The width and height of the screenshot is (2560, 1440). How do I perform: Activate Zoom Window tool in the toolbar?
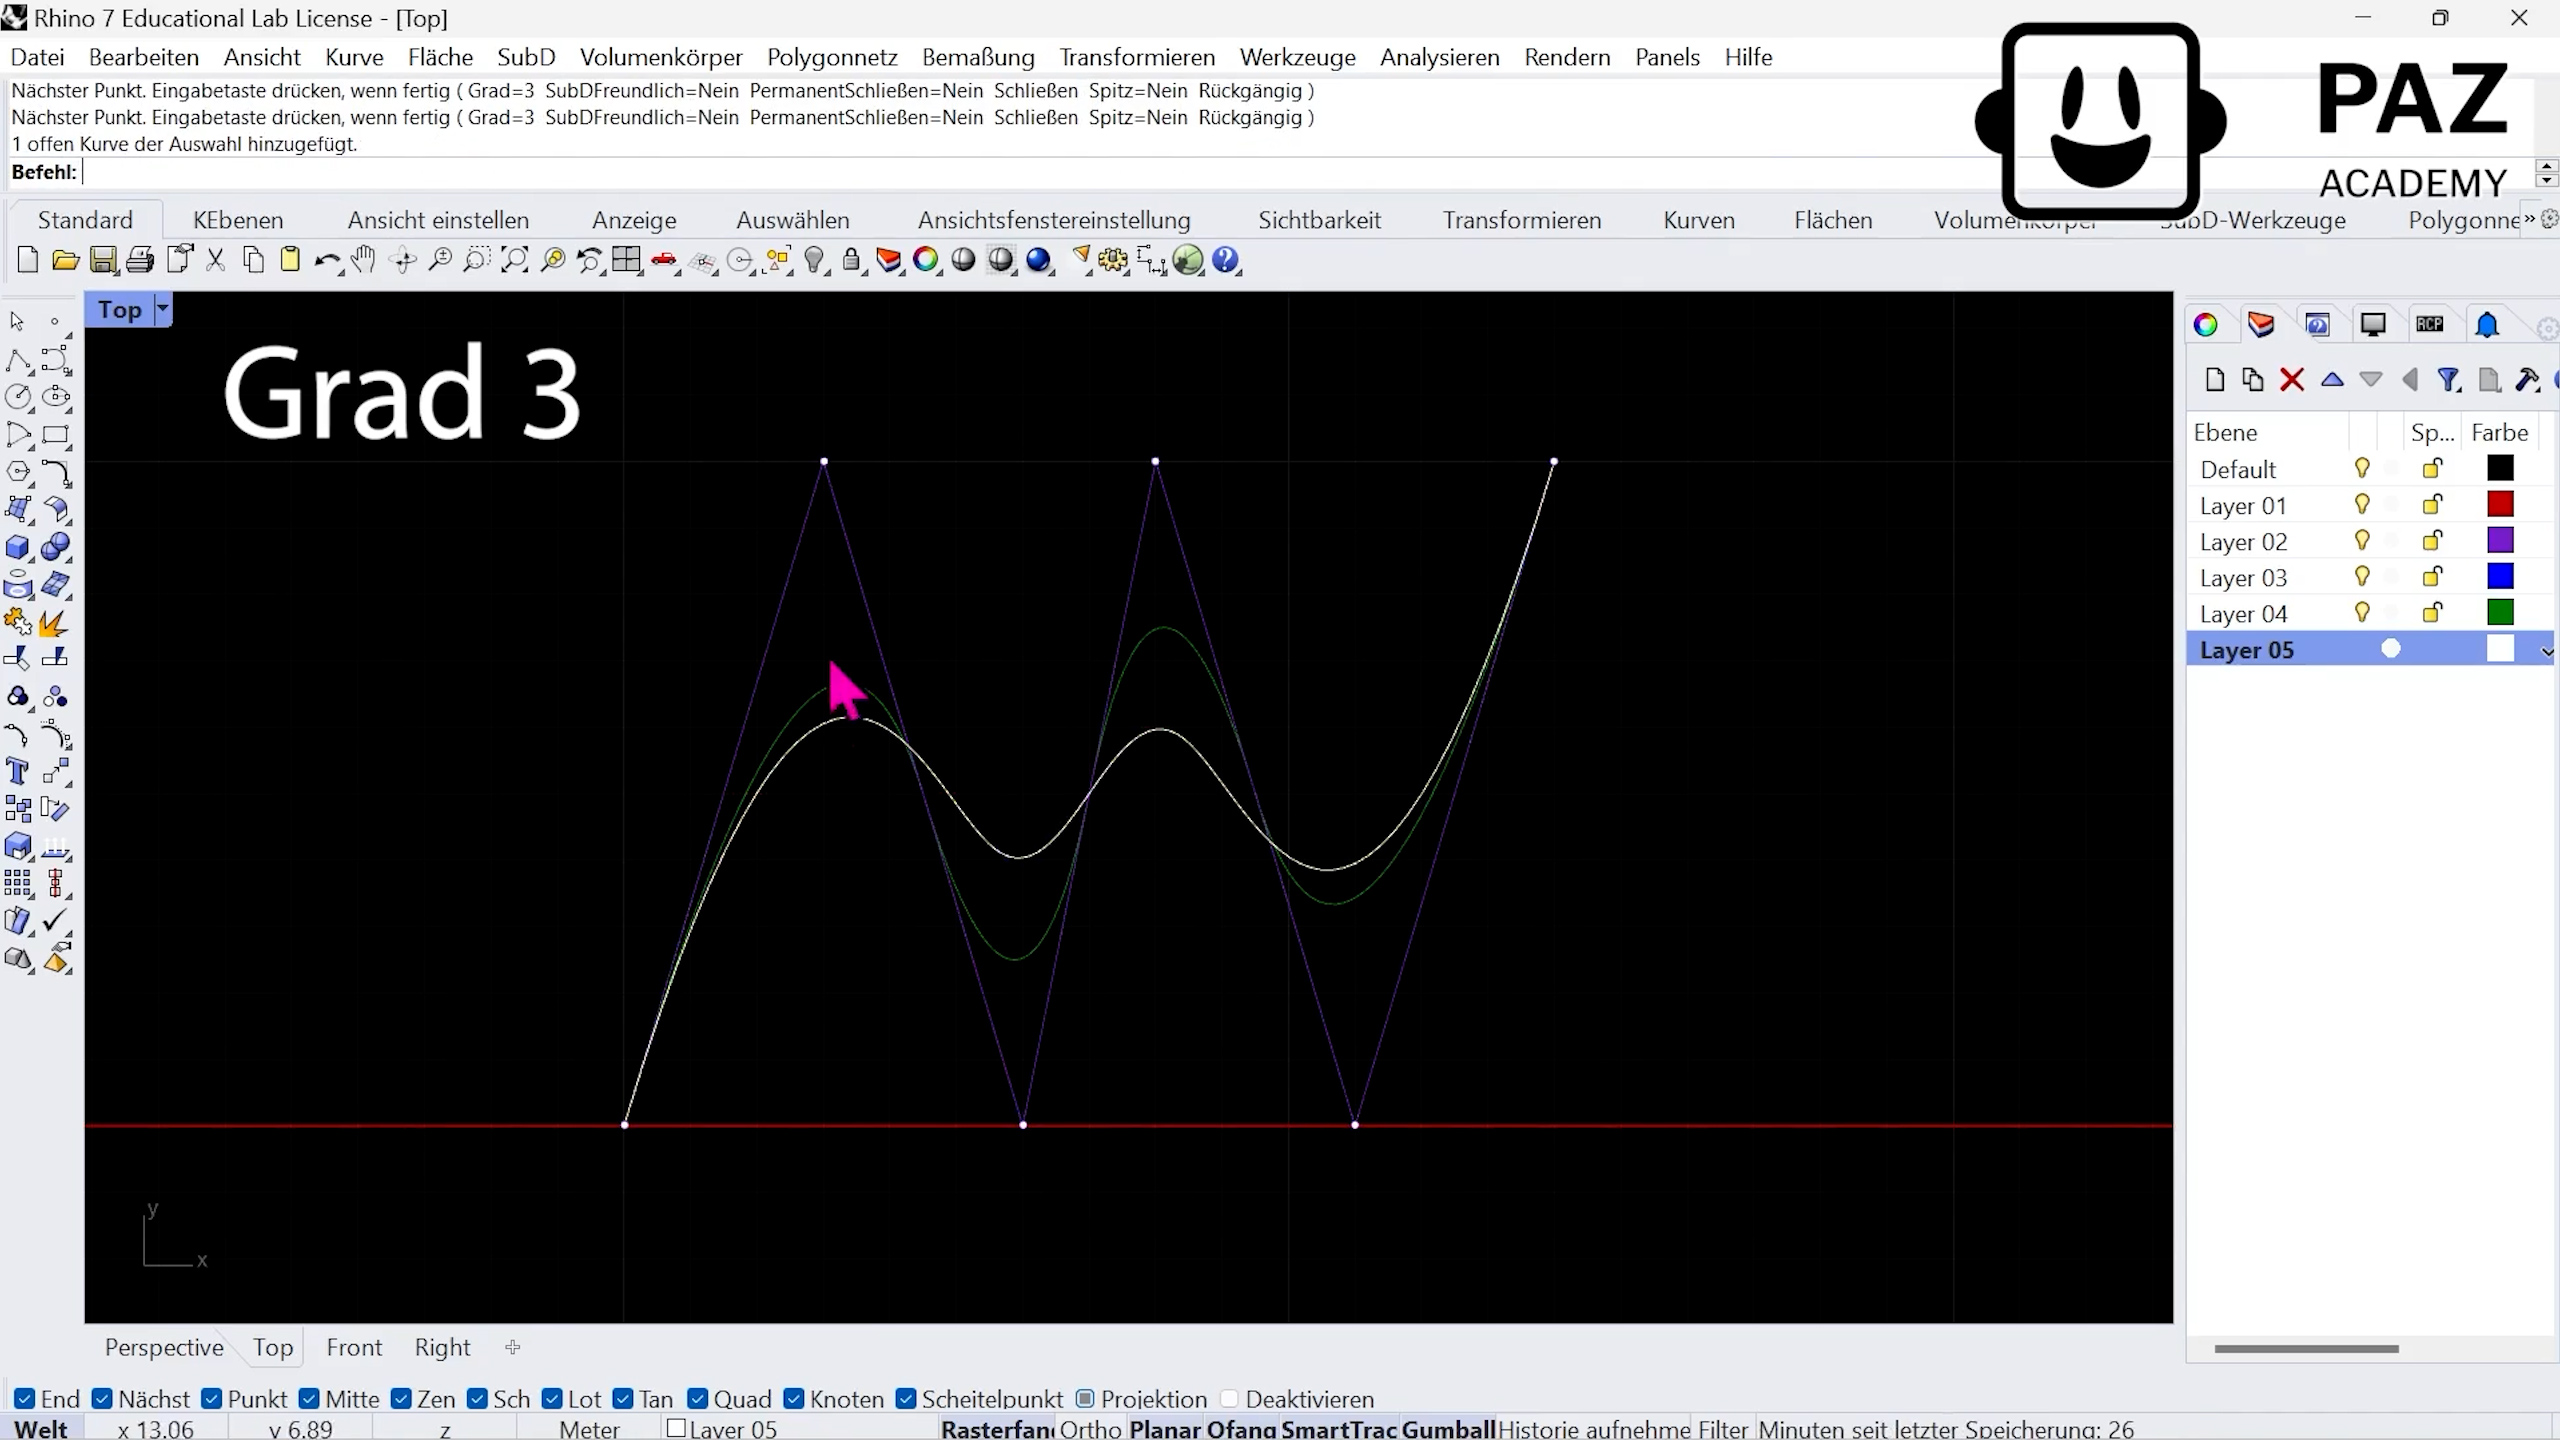pyautogui.click(x=477, y=261)
